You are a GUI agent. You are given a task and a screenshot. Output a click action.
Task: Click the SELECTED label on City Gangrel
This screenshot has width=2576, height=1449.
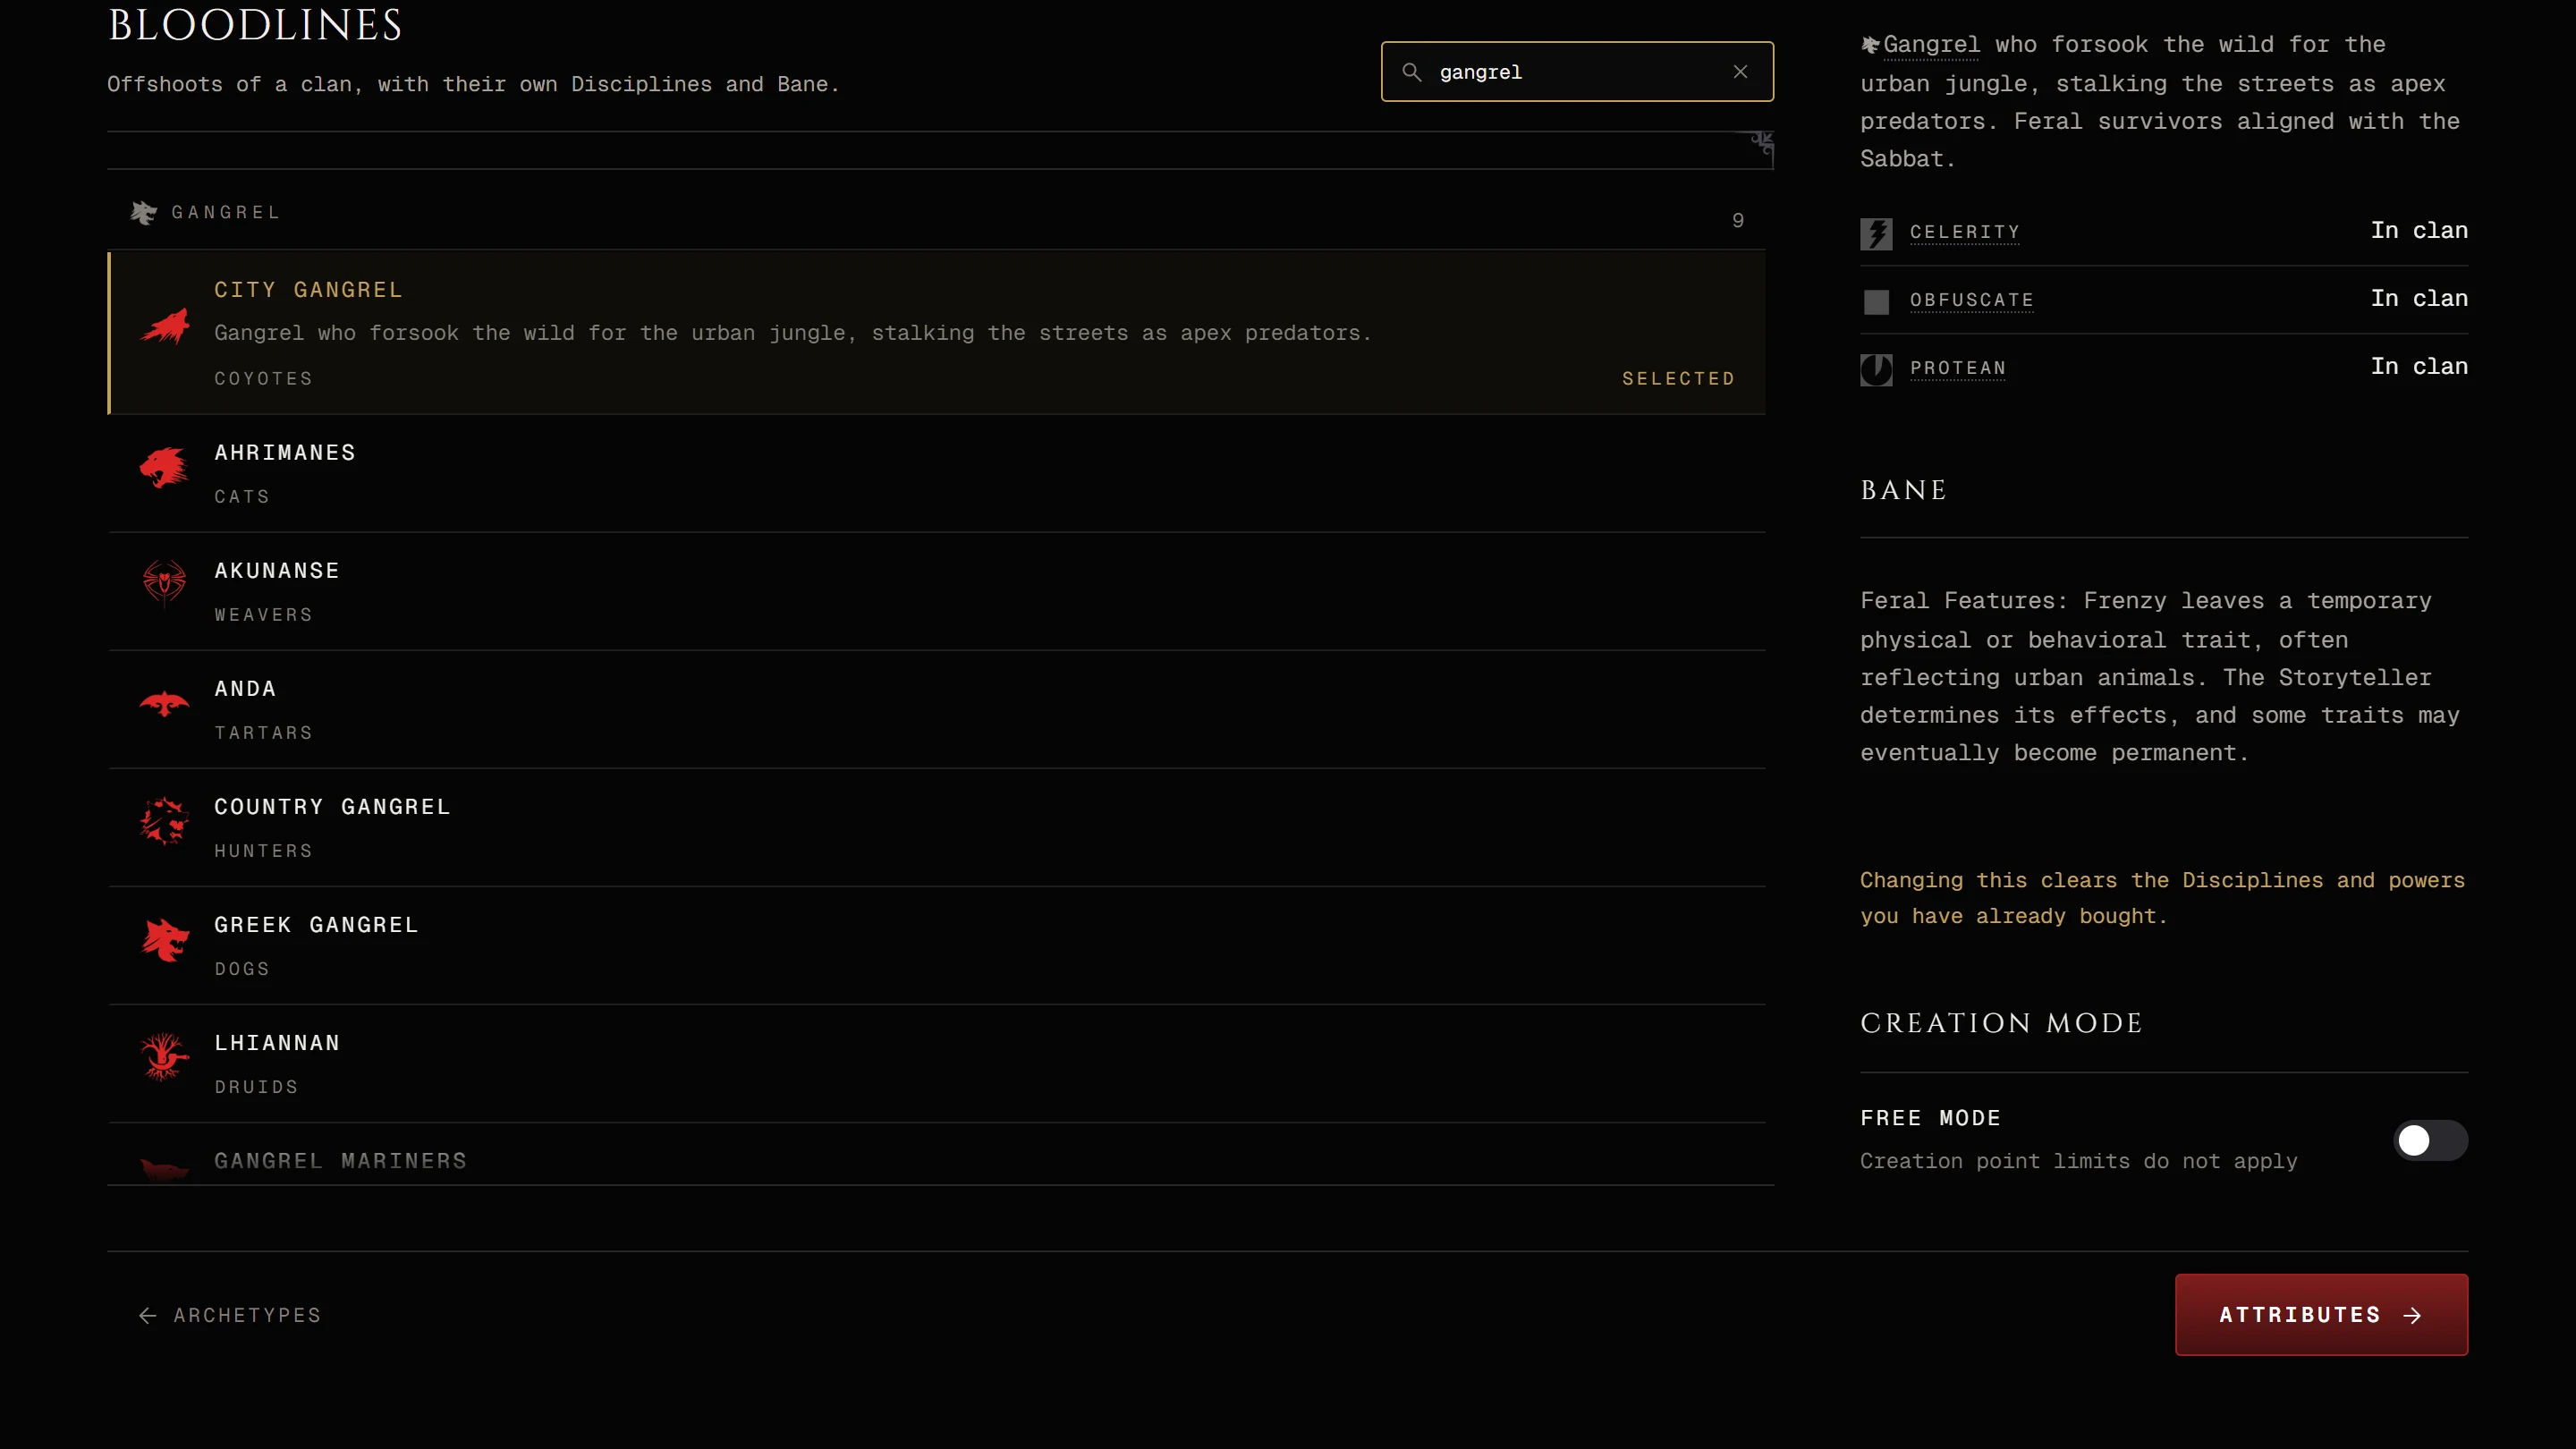pos(1678,379)
